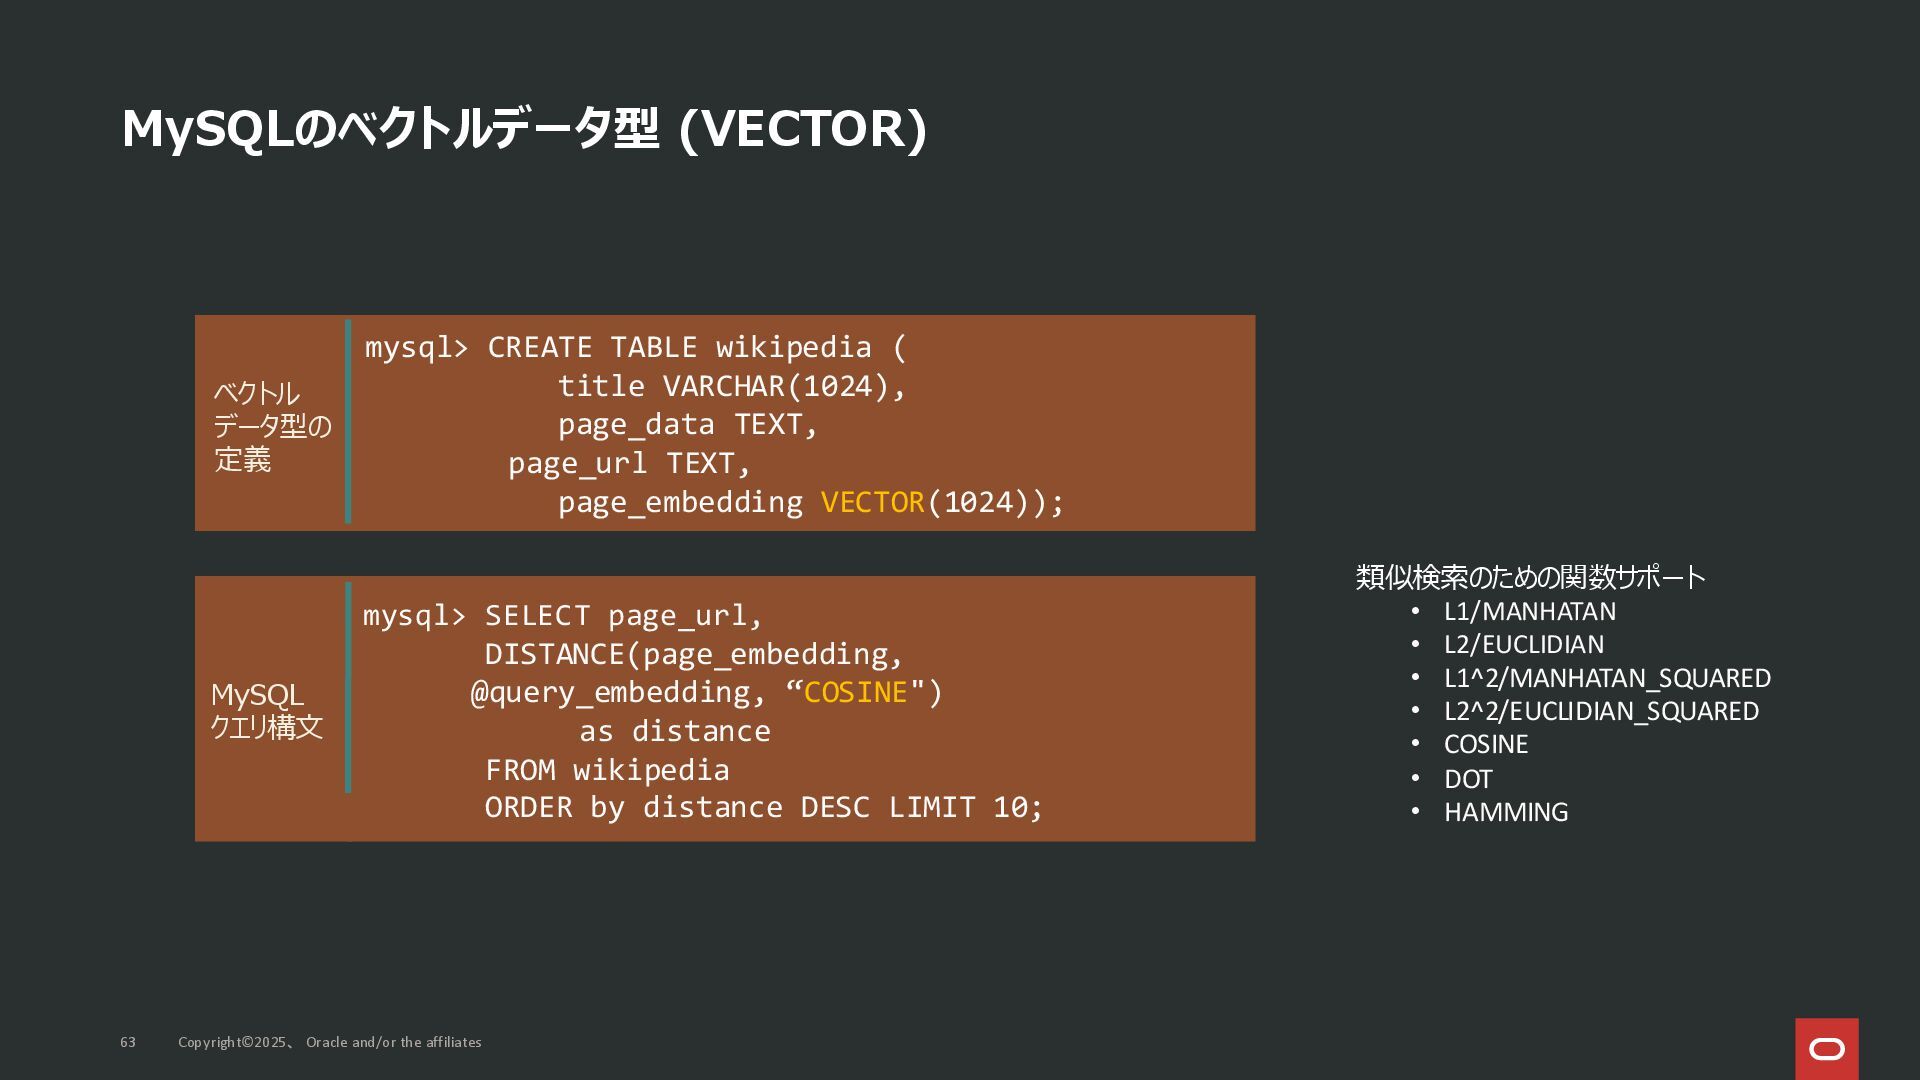1920x1080 pixels.
Task: Click the 類似検索のための関数サポート heading
Action: tap(1530, 577)
